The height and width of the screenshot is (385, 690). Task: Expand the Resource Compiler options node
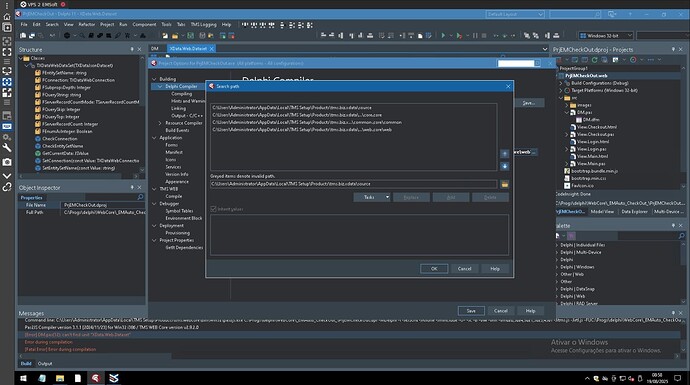point(160,123)
